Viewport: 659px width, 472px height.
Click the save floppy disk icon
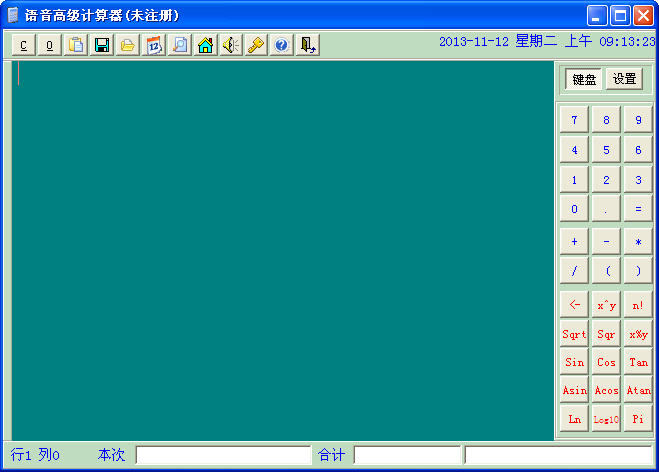tap(101, 45)
